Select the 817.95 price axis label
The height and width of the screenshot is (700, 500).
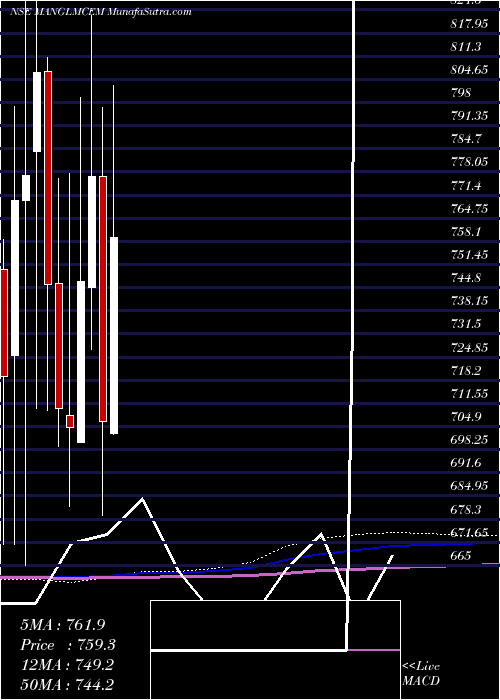(469, 24)
